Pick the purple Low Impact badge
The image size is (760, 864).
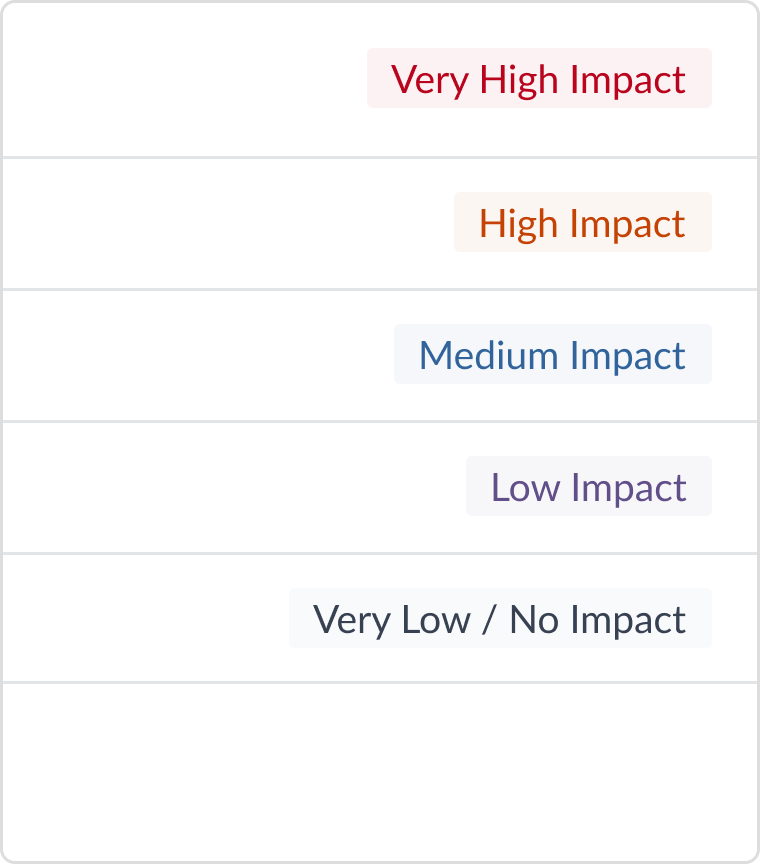588,486
